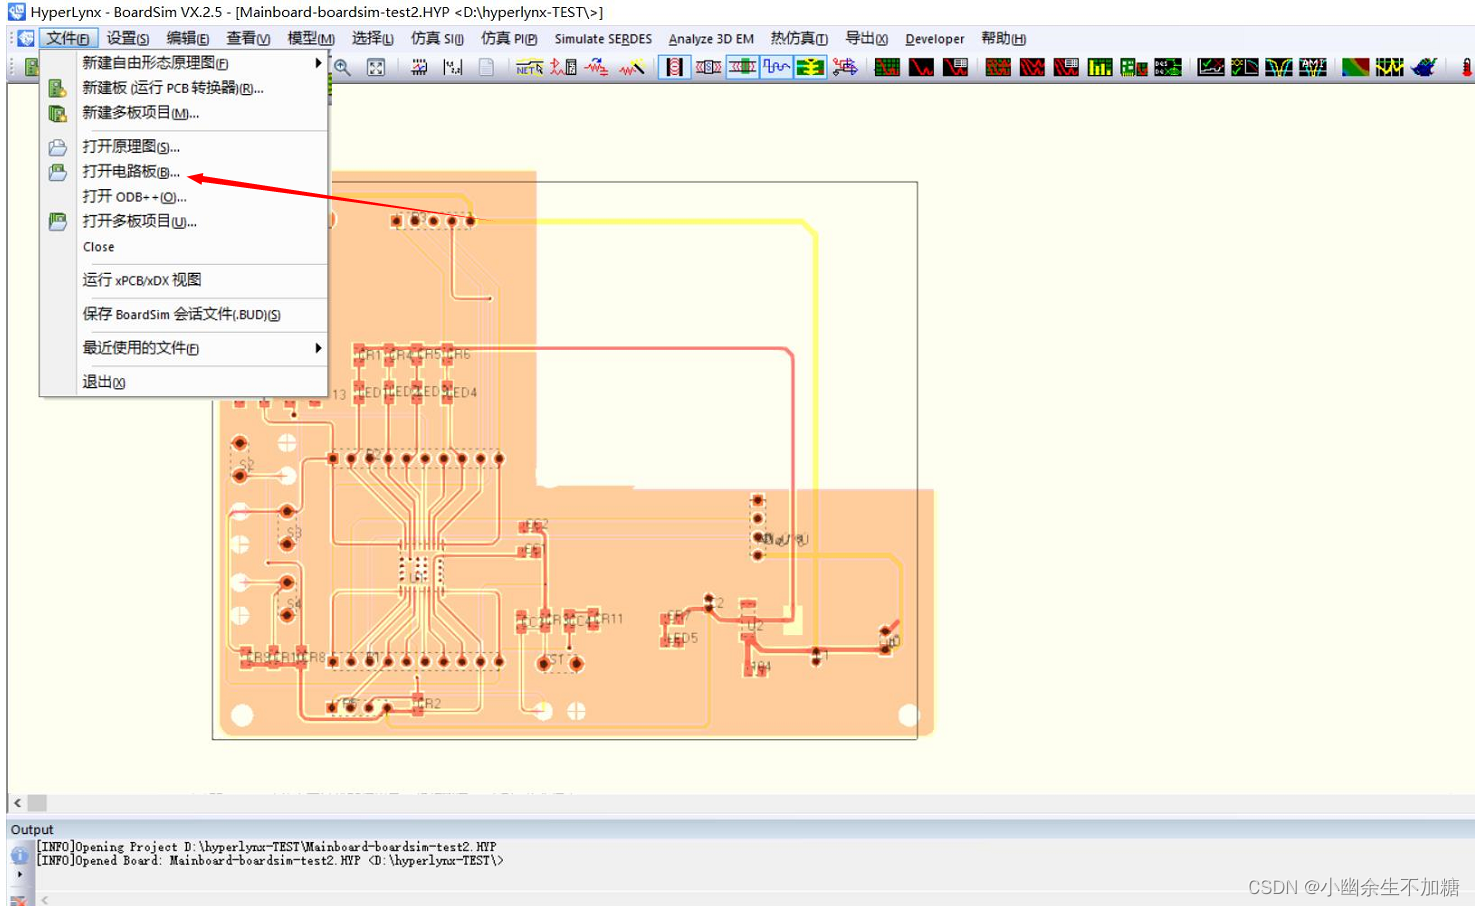Toggle the blue square-wave waveform button
Viewport: 1475px width, 906px height.
point(776,67)
